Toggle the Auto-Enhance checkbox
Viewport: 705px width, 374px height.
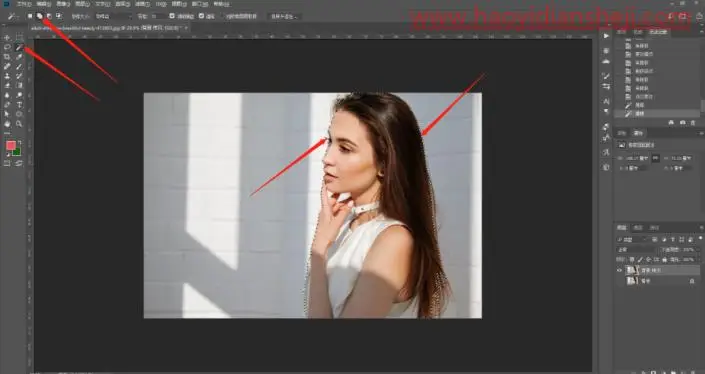(x=201, y=16)
